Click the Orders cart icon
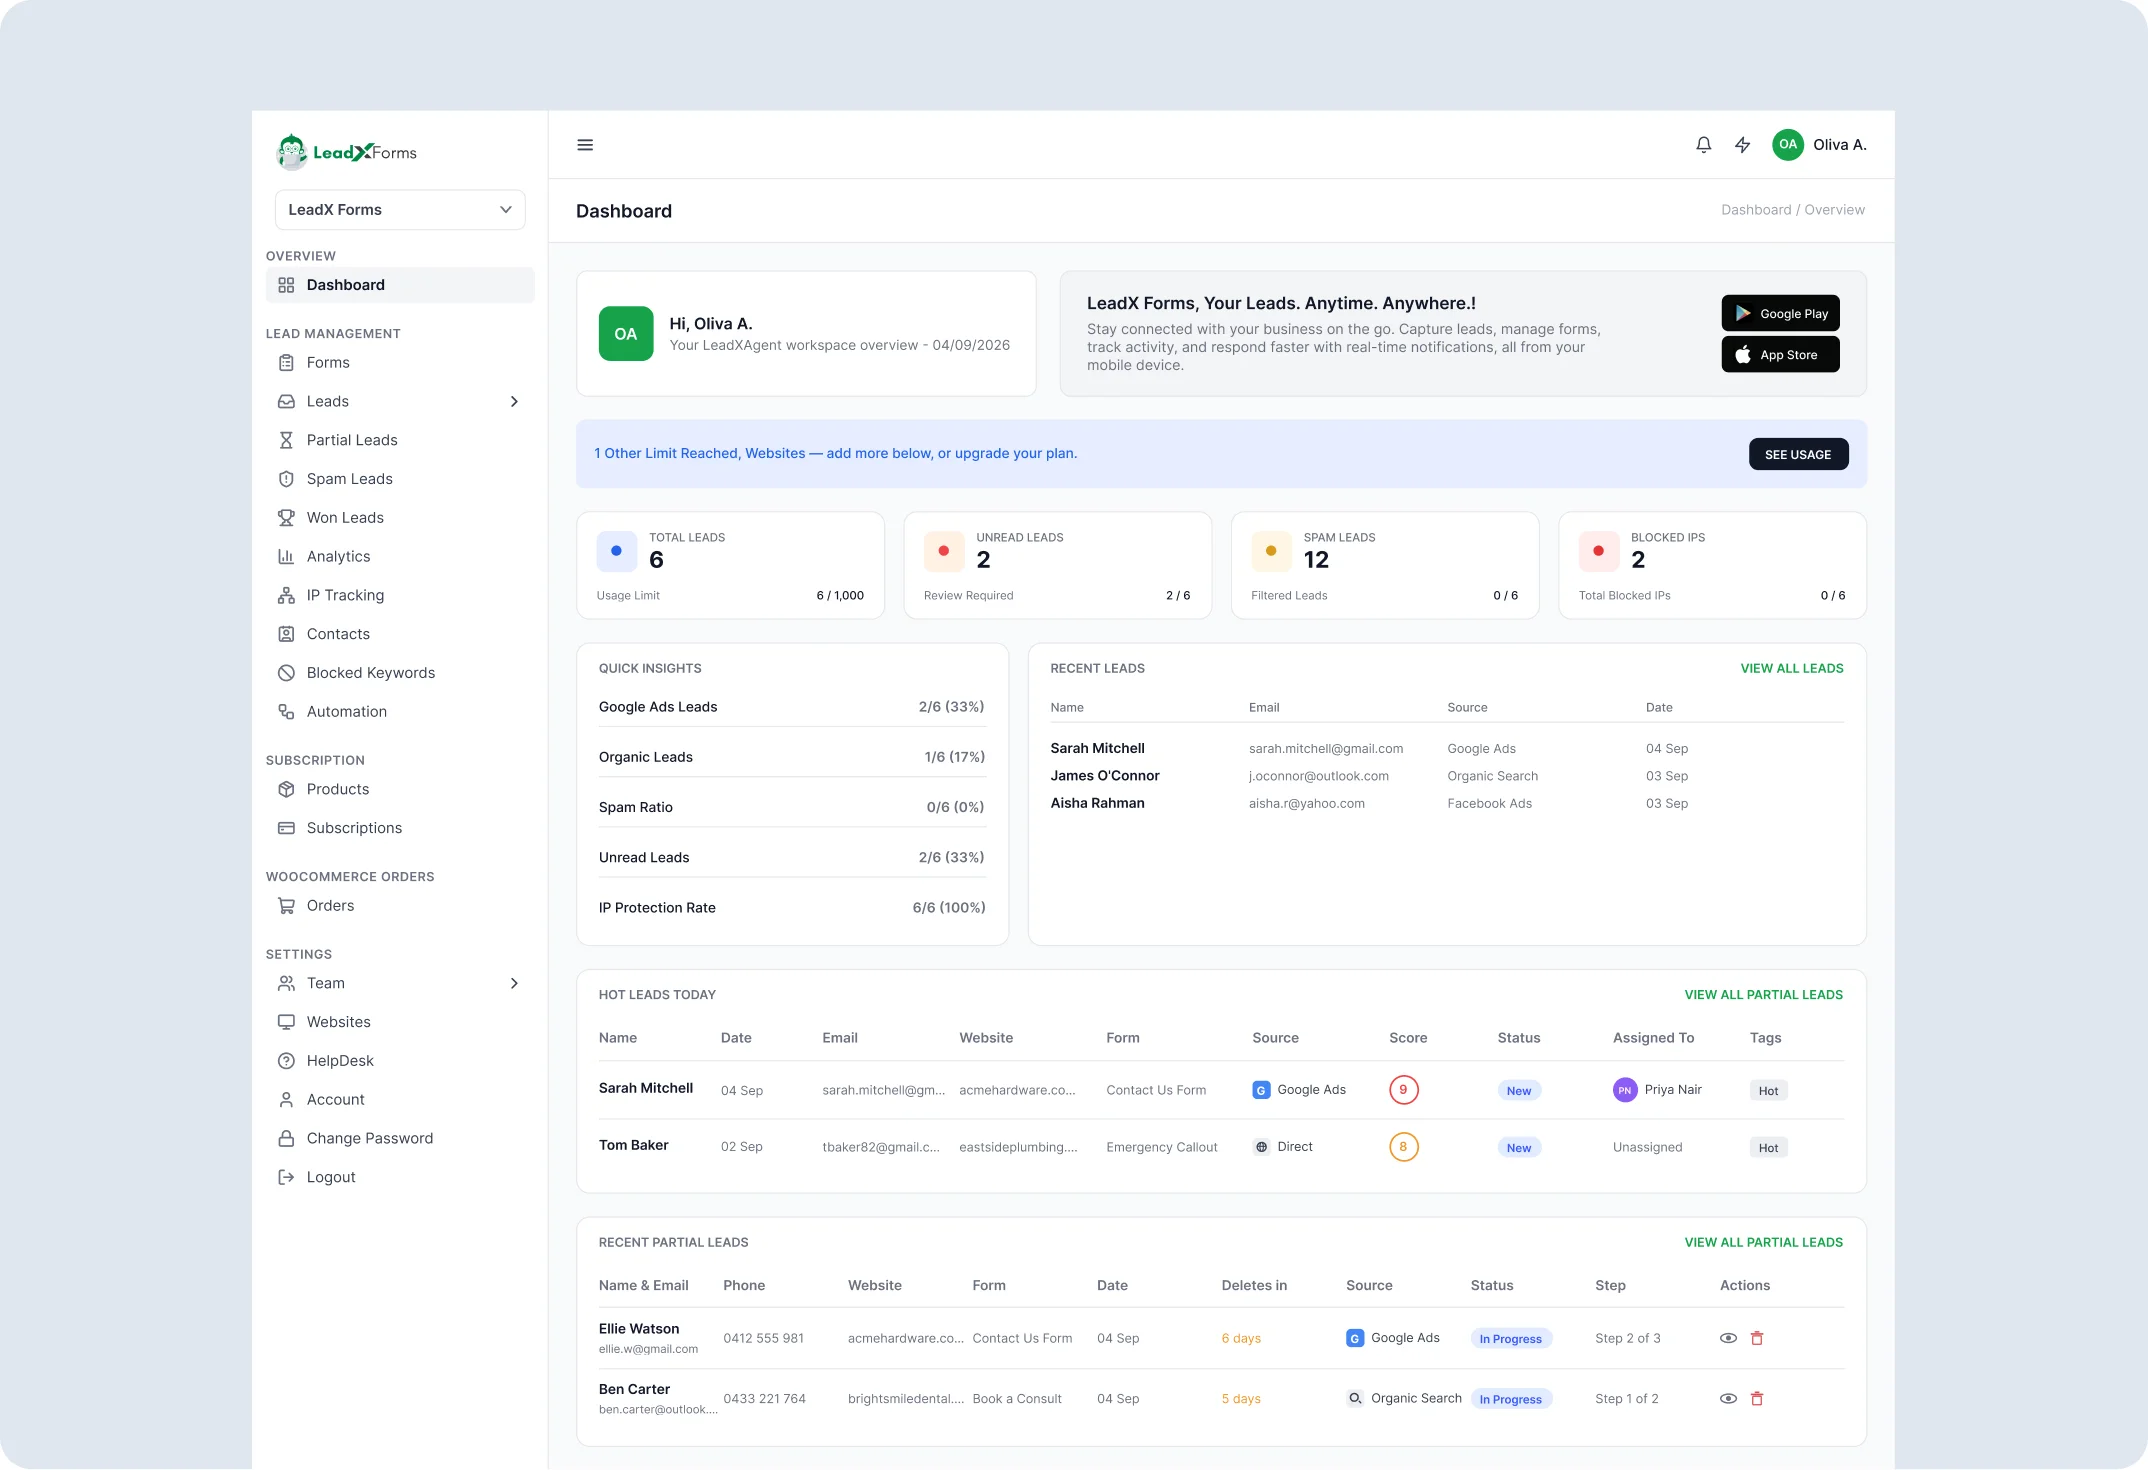This screenshot has width=2148, height=1470. 286,906
